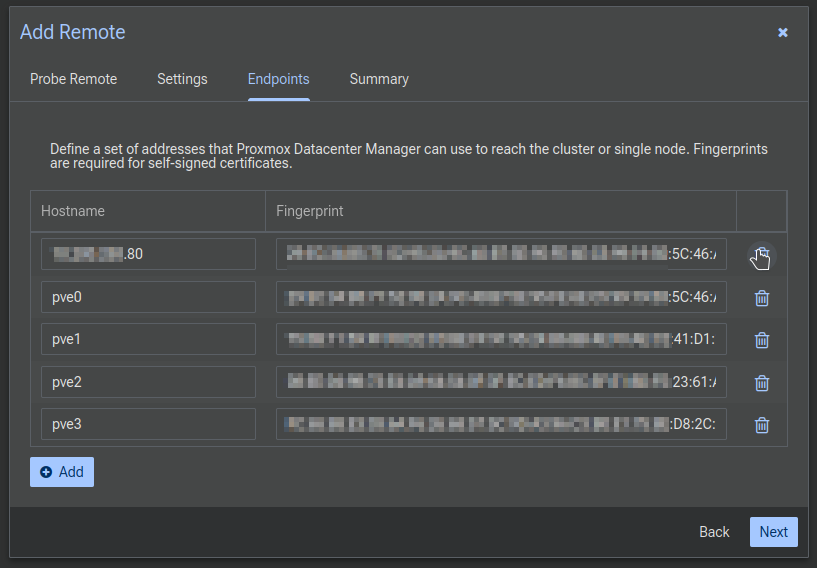Focus the pve0 hostname field

[148, 297]
